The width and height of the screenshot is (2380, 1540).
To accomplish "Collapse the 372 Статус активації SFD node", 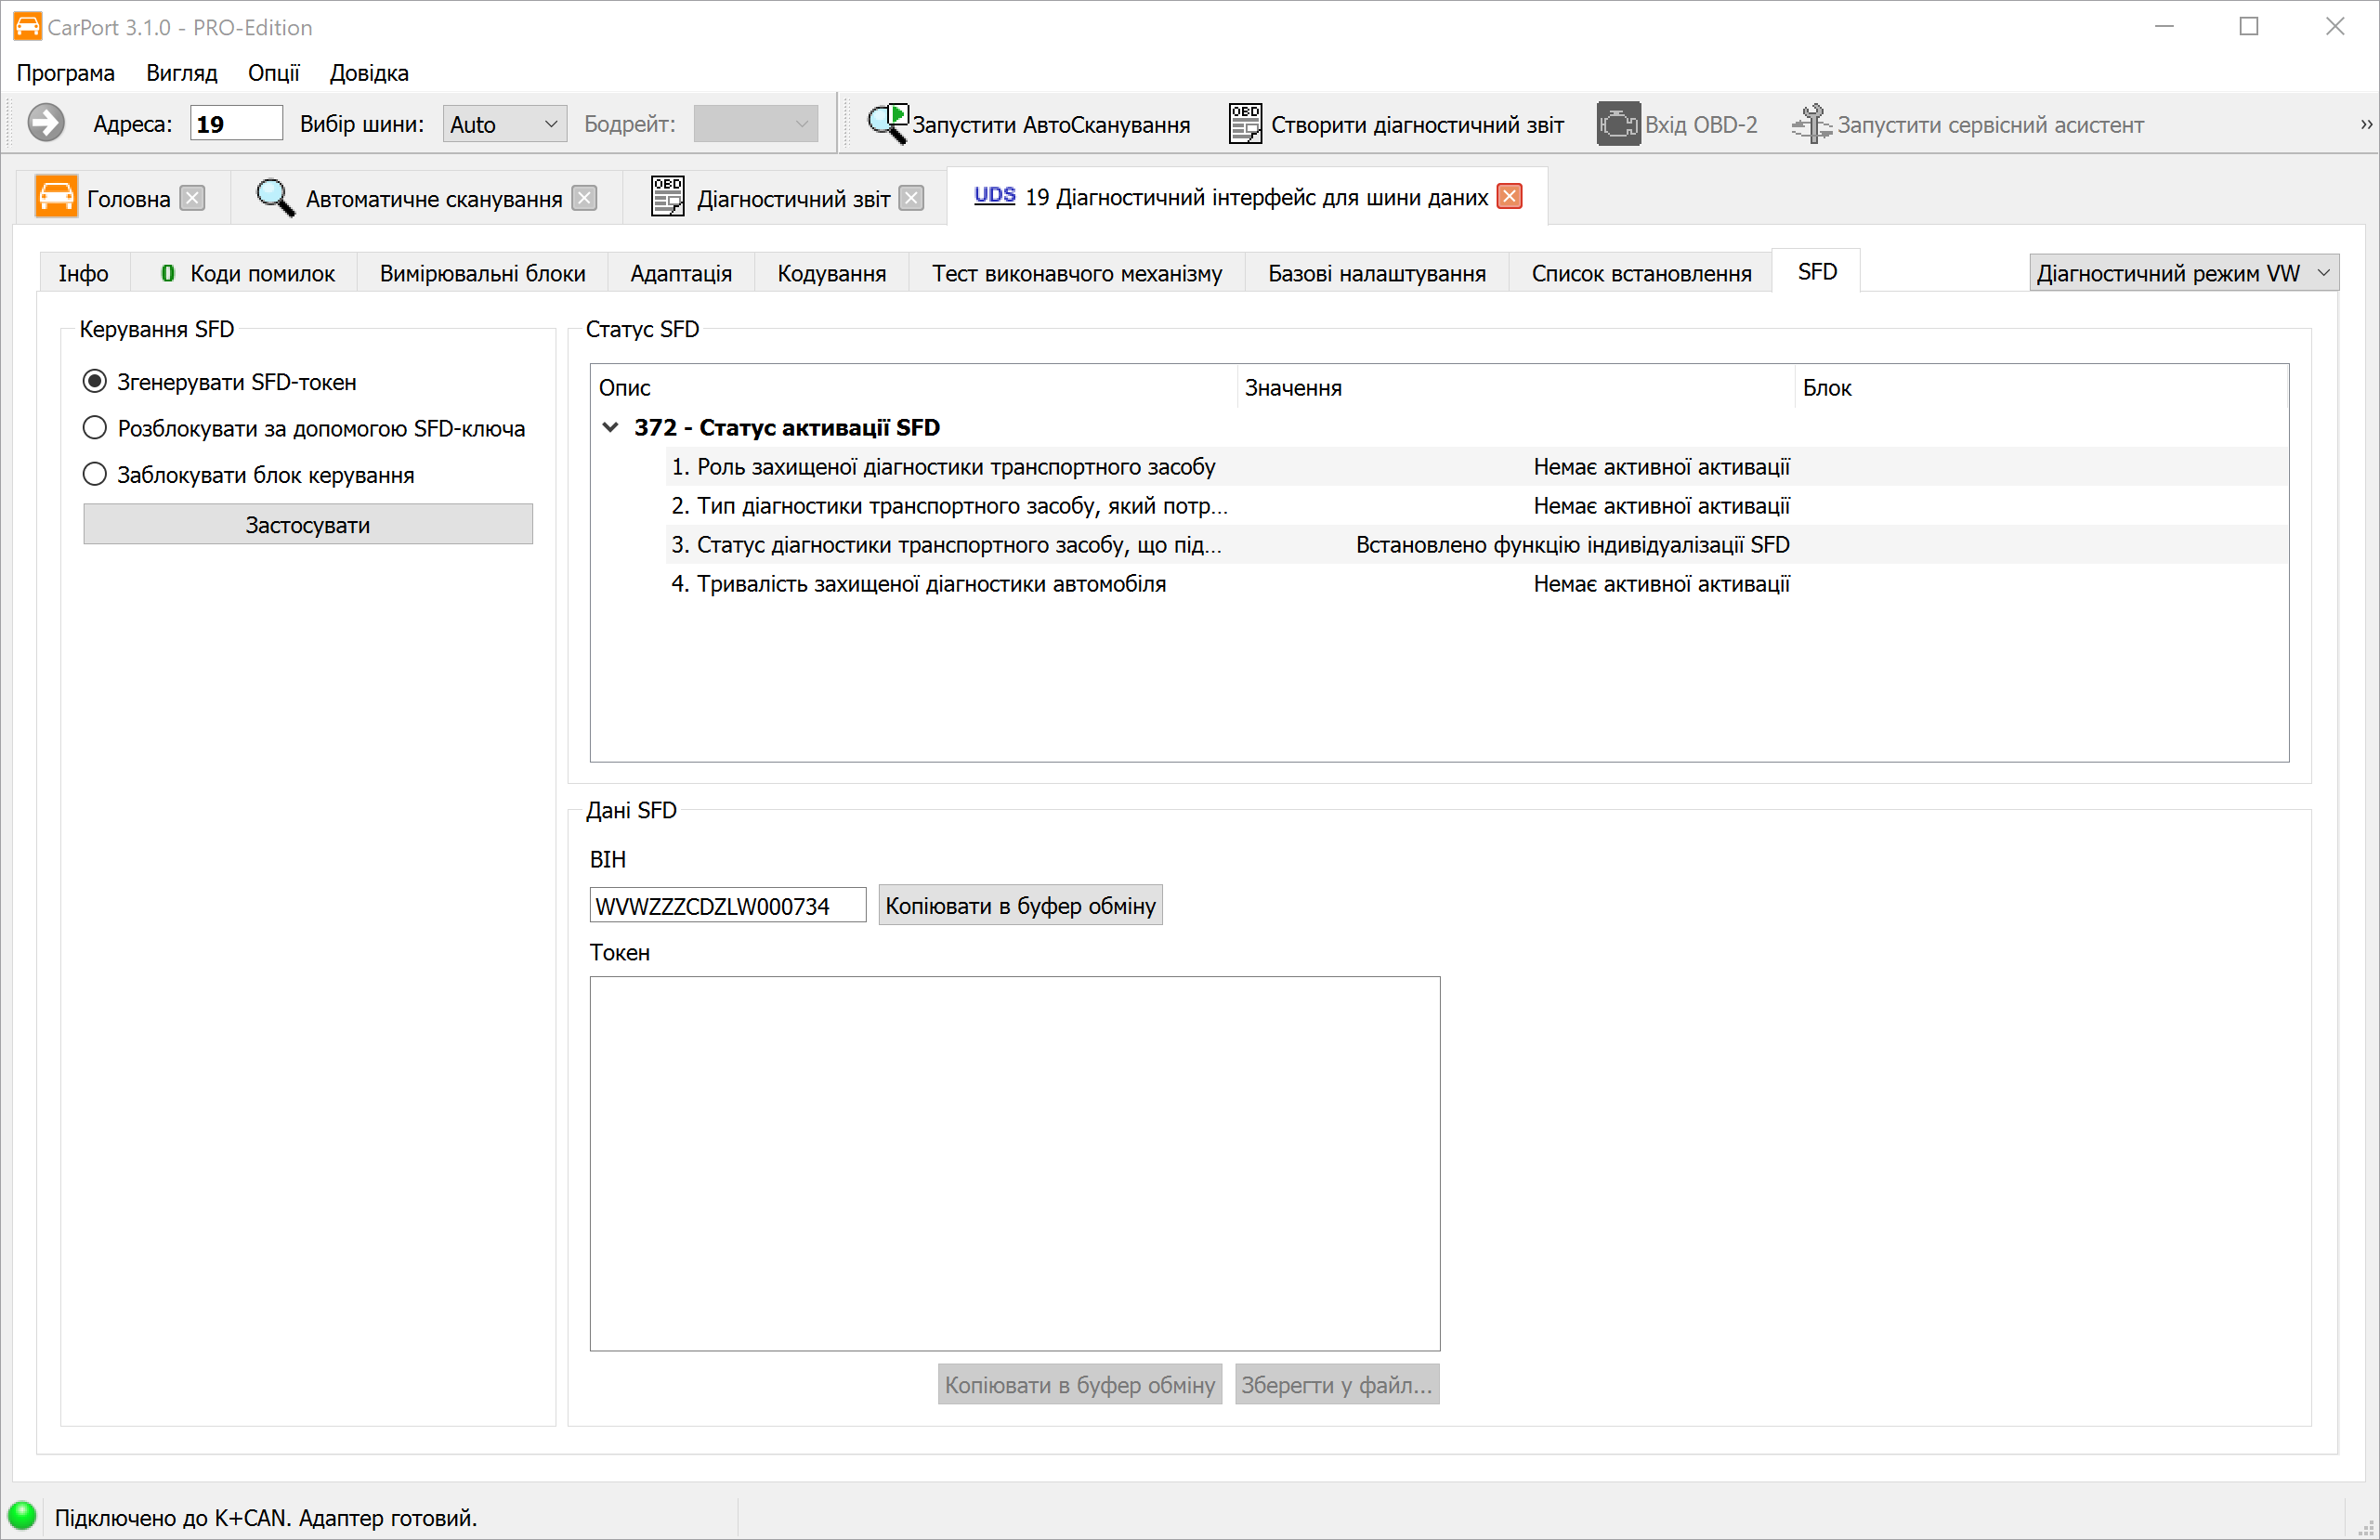I will click(x=610, y=427).
